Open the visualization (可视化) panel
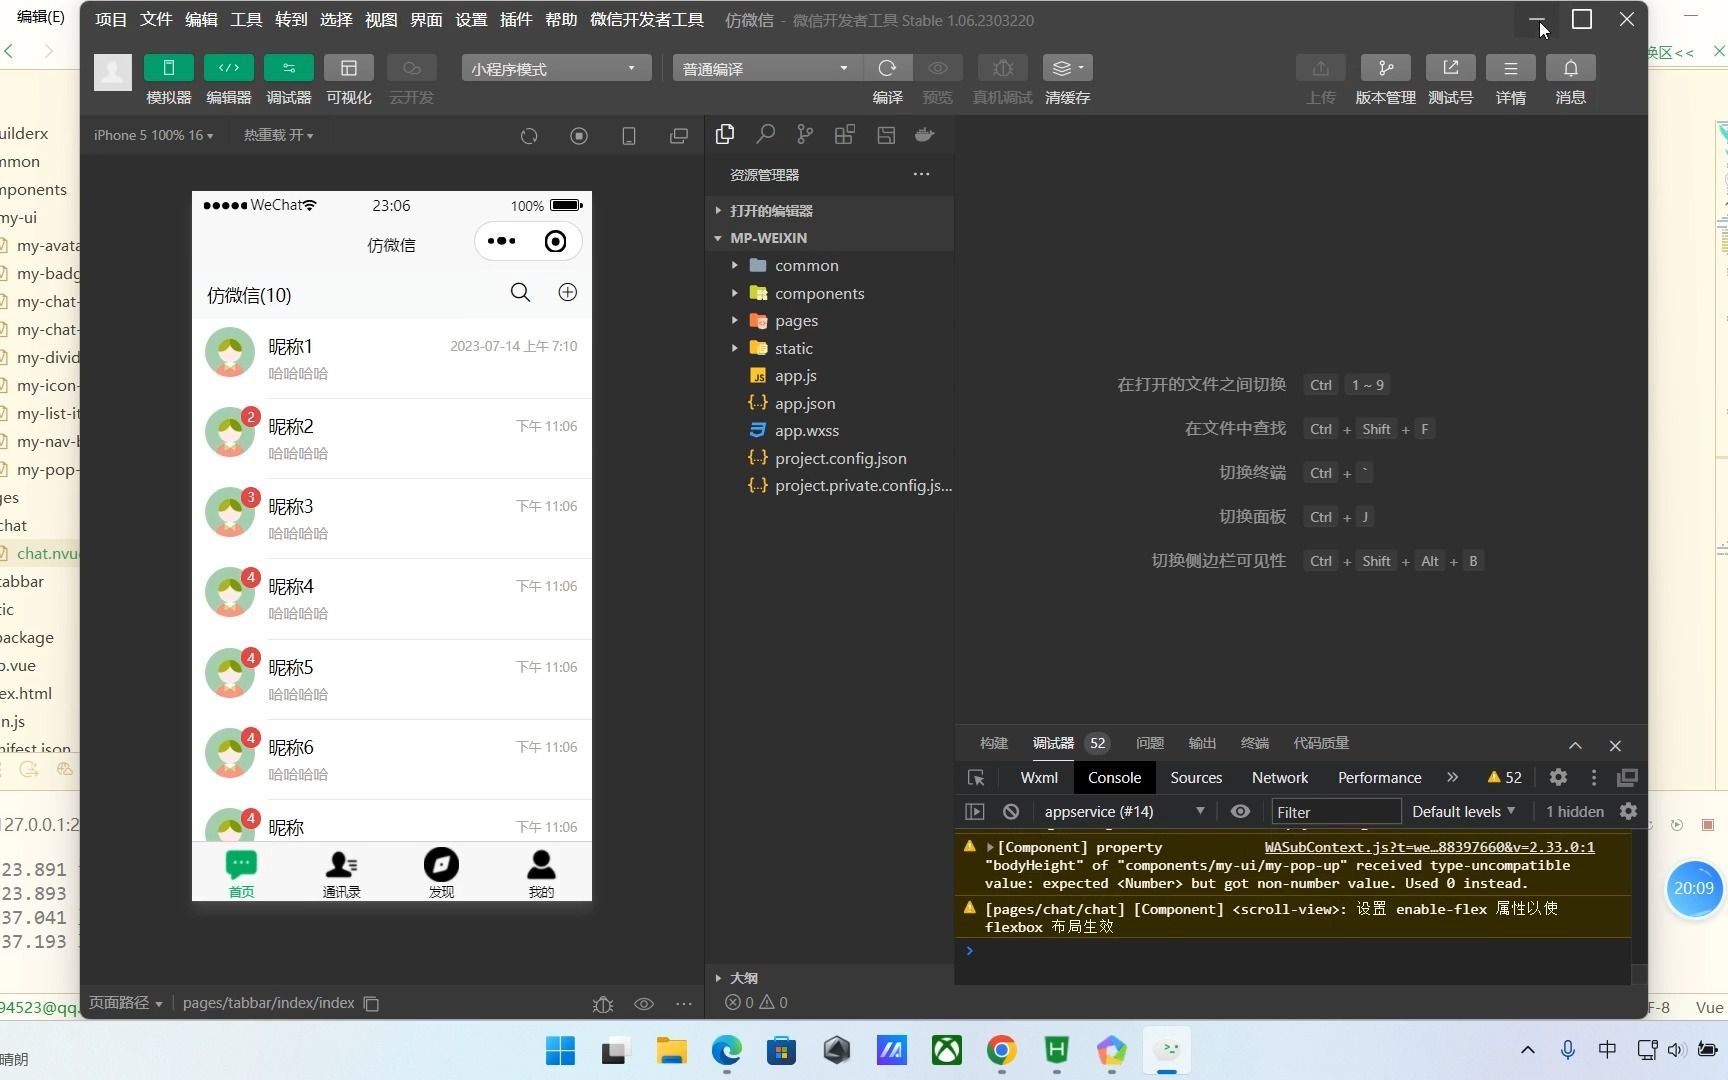 [x=348, y=68]
